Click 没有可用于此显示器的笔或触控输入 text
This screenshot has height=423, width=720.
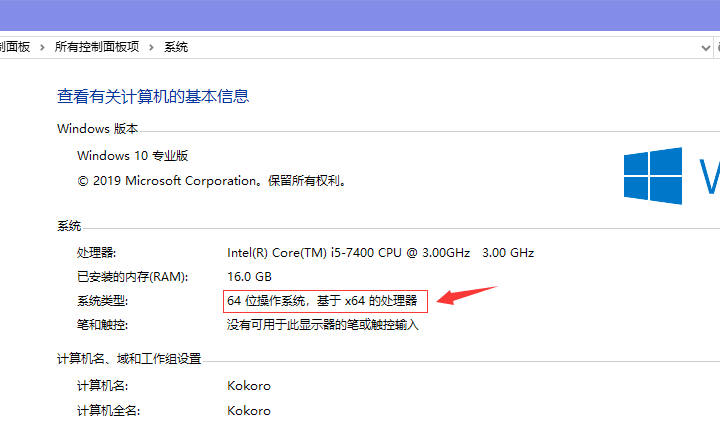pos(323,325)
